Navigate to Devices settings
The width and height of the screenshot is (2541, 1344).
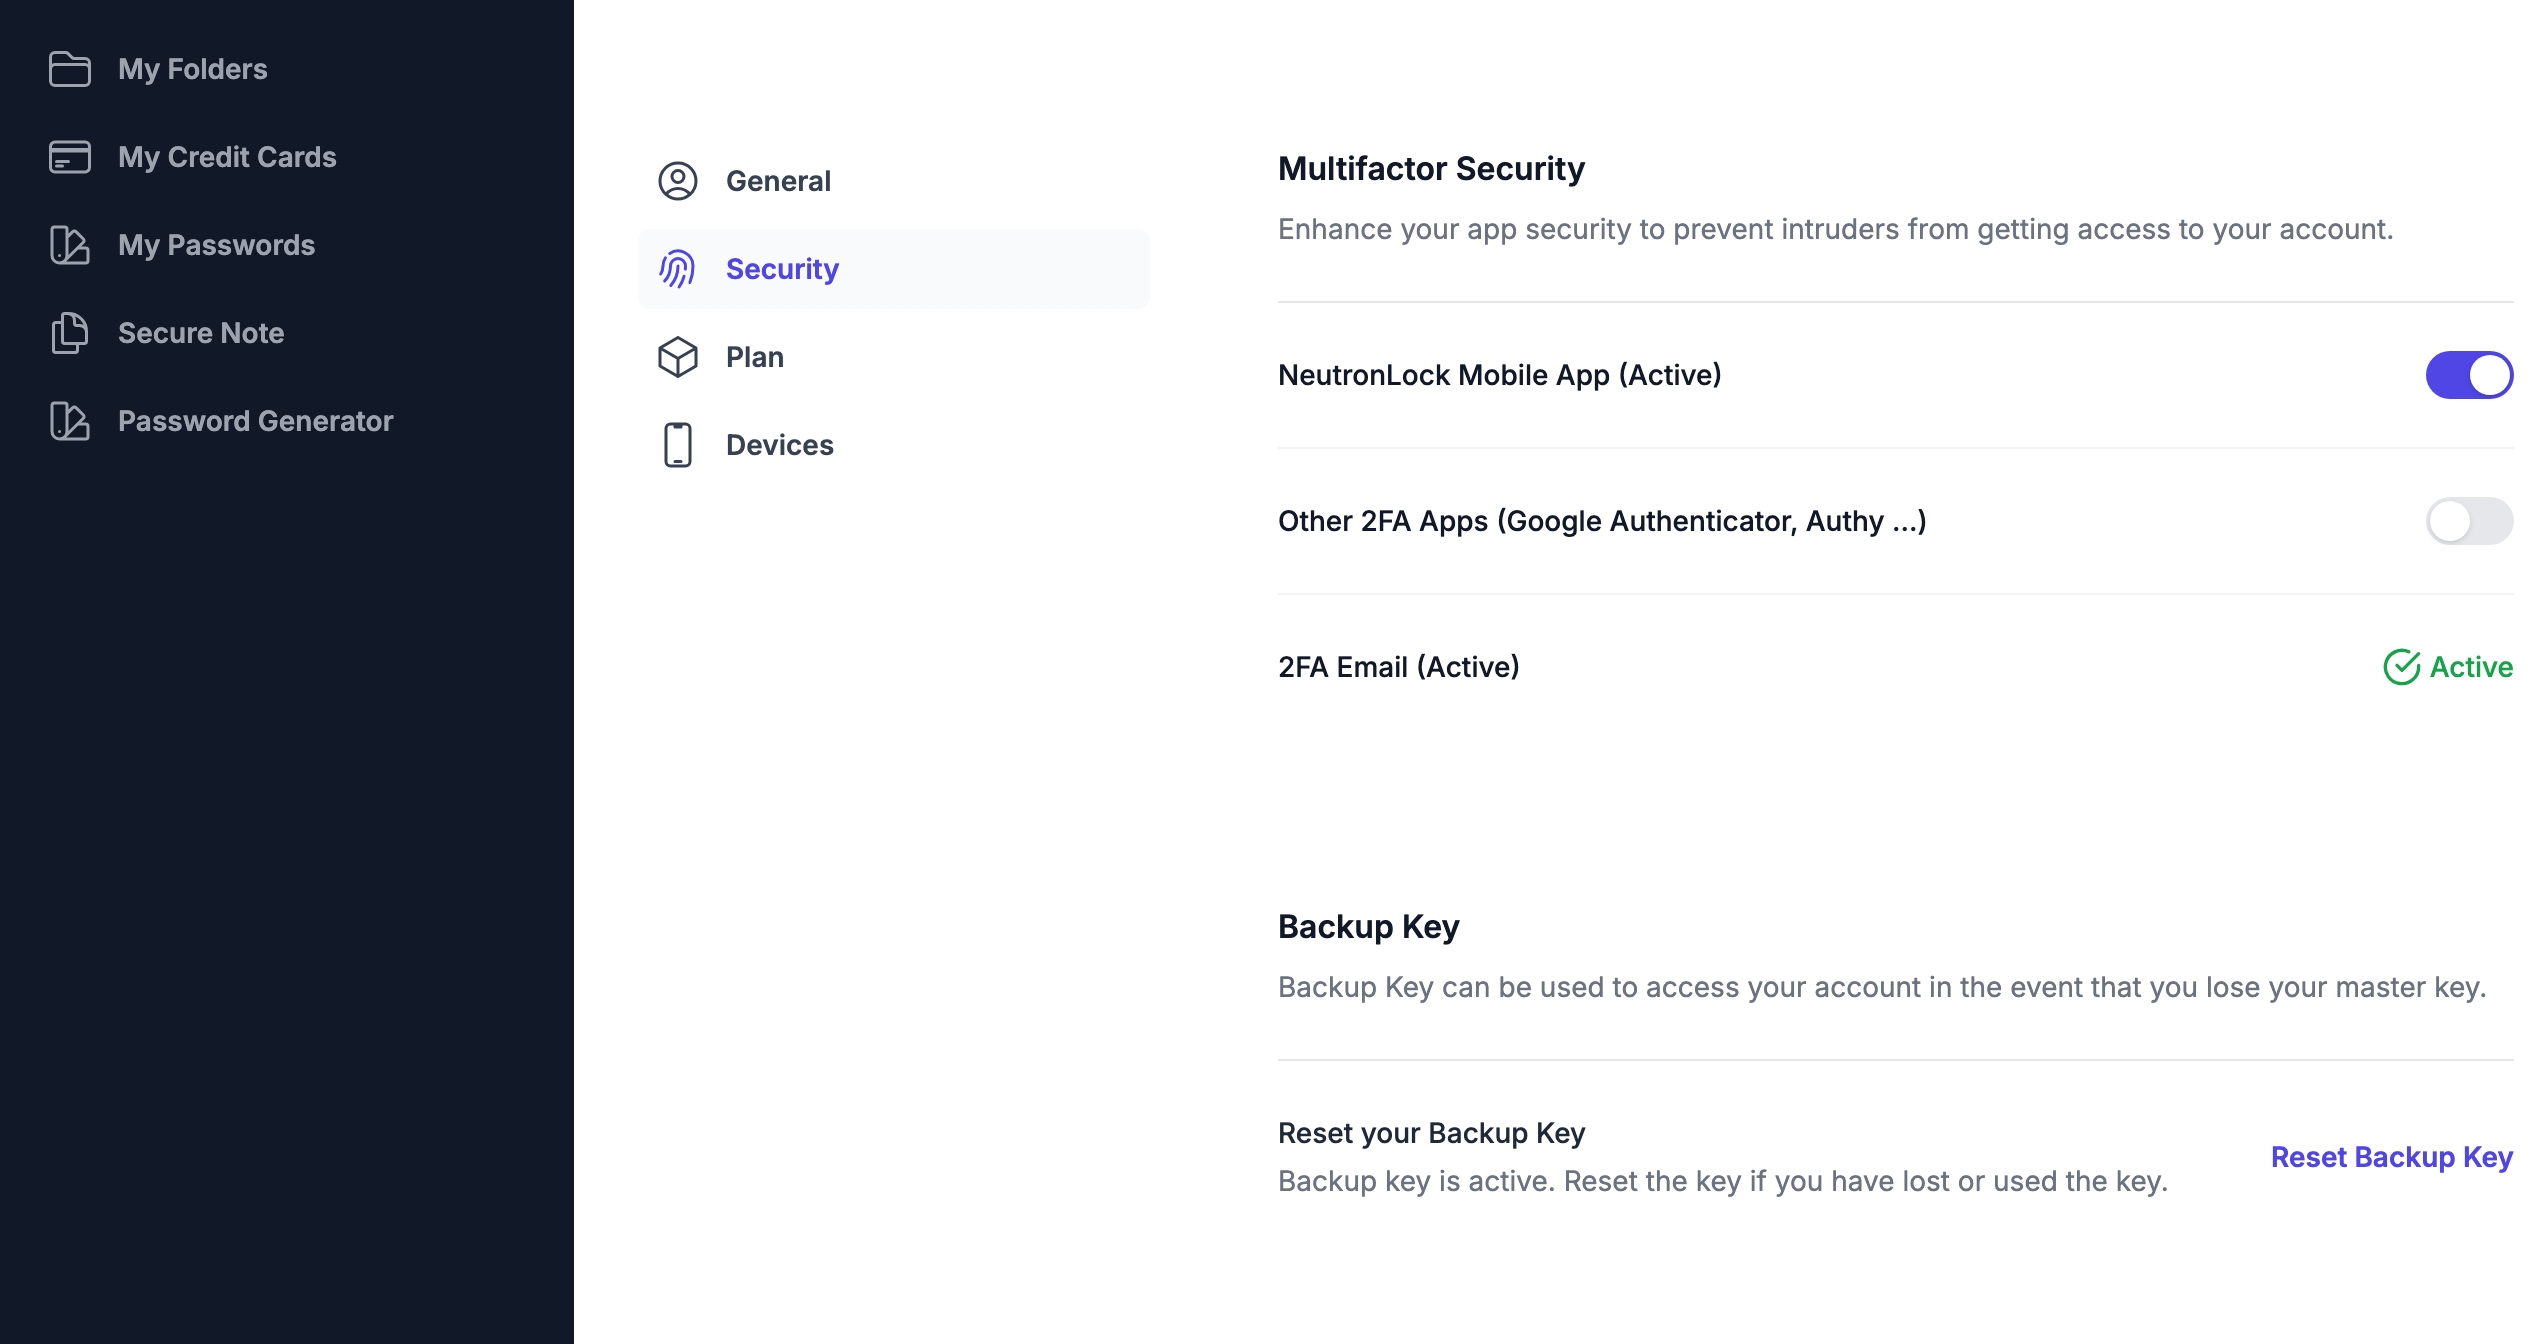tap(780, 445)
